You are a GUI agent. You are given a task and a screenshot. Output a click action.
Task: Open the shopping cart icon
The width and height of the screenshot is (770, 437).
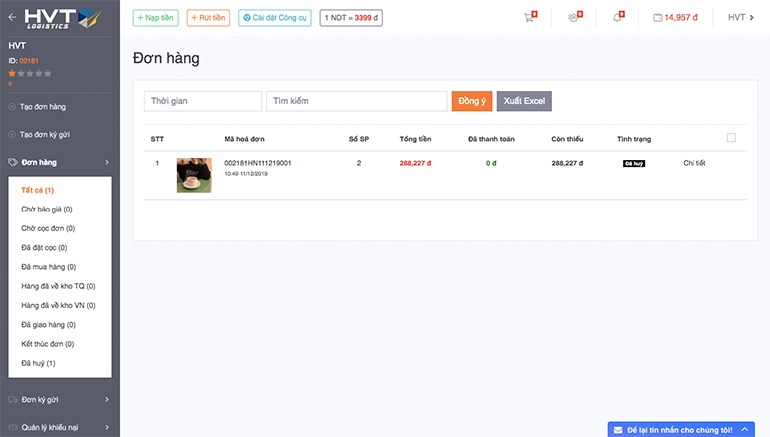tap(530, 17)
